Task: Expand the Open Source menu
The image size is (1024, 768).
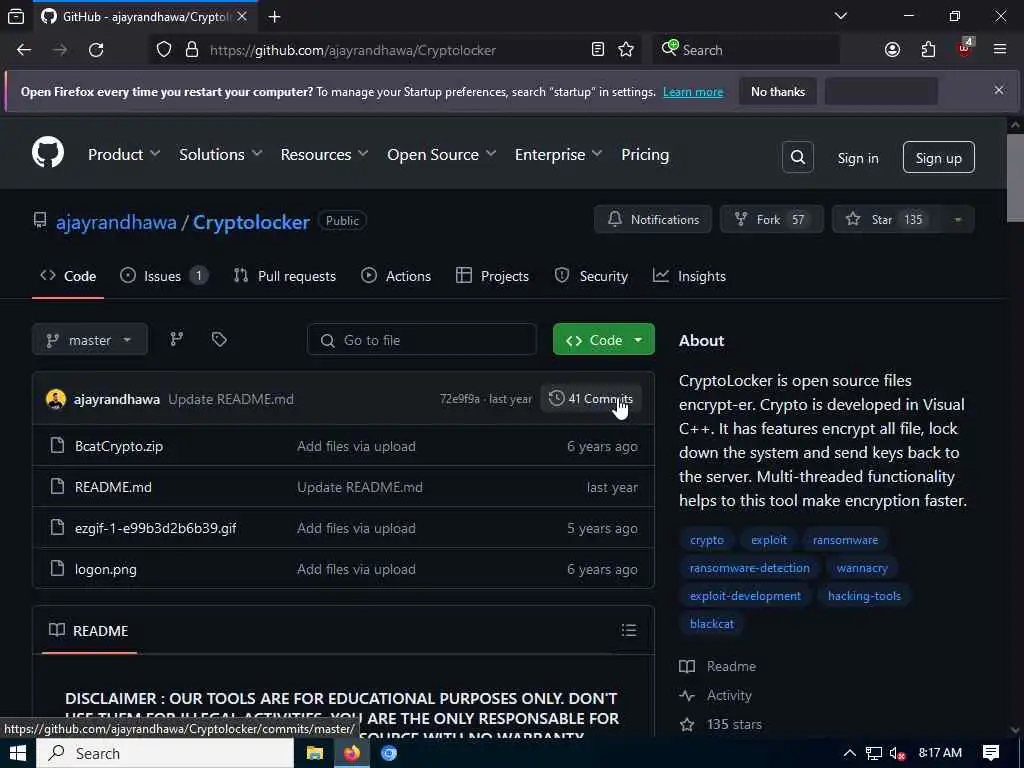Action: [x=441, y=155]
